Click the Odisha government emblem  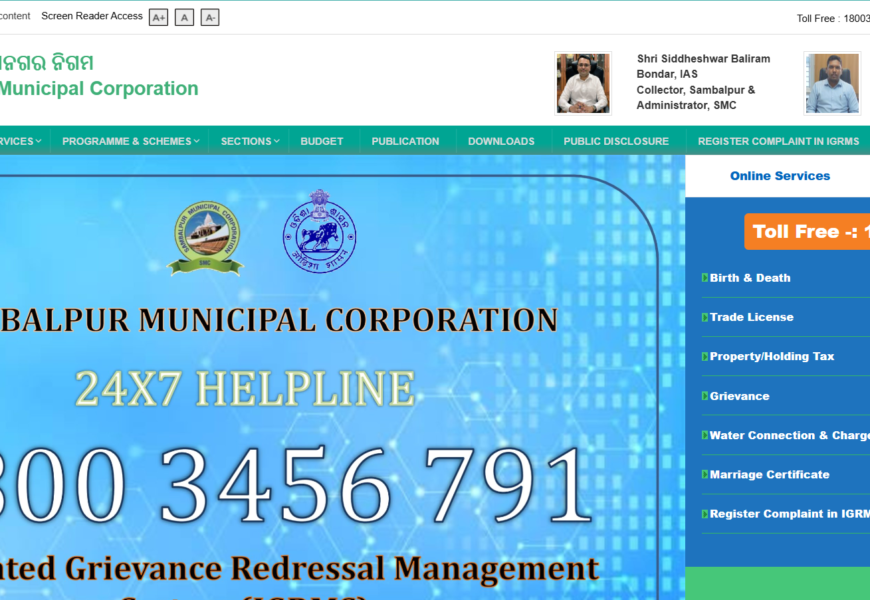point(320,231)
